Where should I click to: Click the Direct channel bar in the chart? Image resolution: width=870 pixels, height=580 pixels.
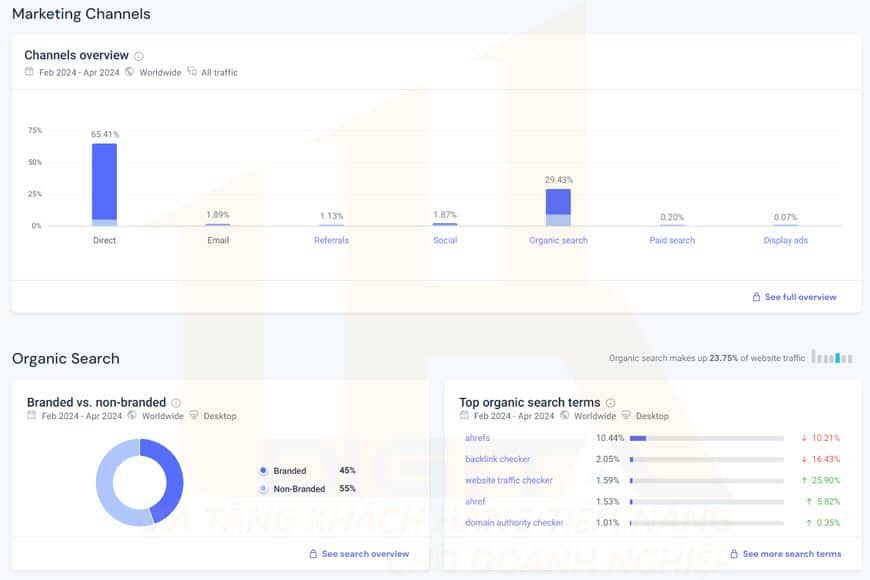[104, 185]
